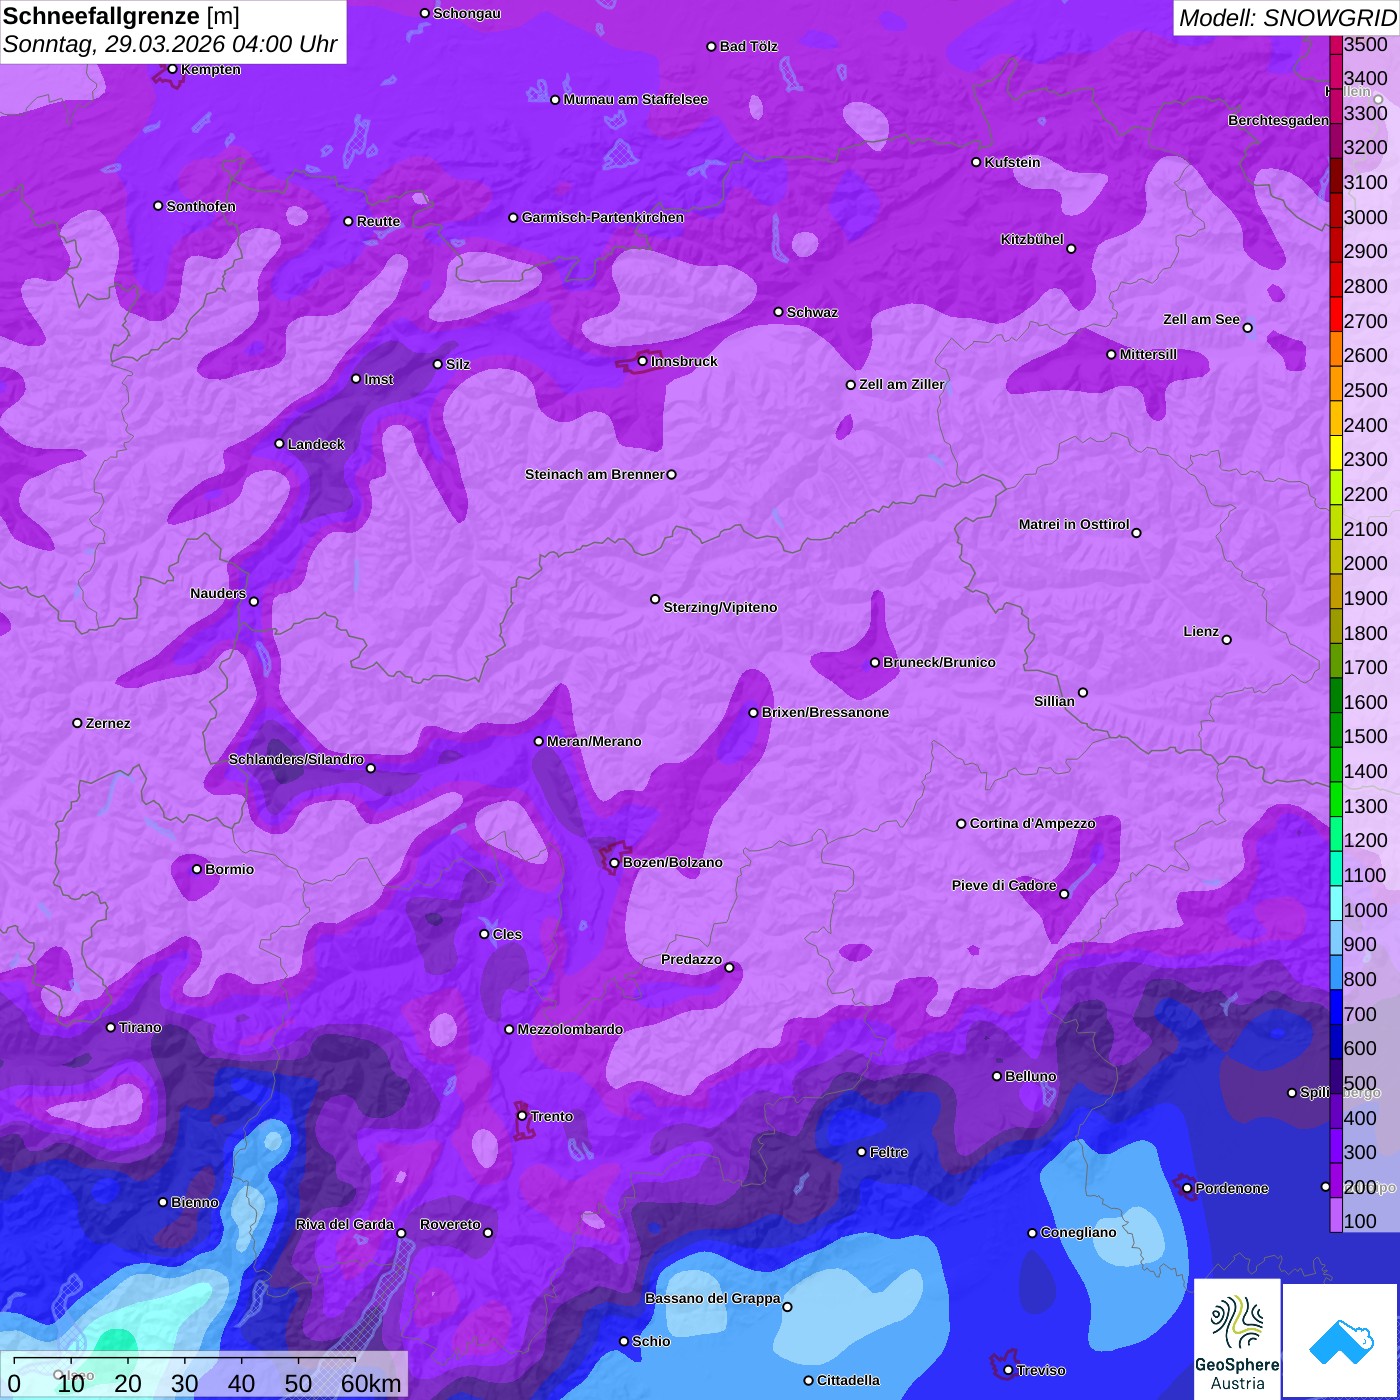1400x1400 pixels.
Task: Click the Landeck marker dot
Action: pos(280,444)
